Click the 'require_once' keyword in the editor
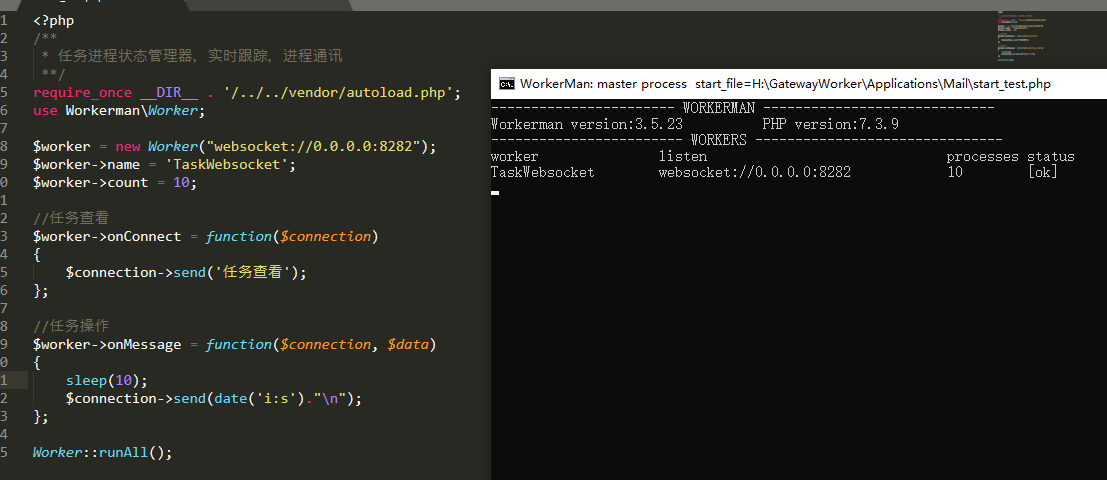The image size is (1107, 480). pos(83,92)
